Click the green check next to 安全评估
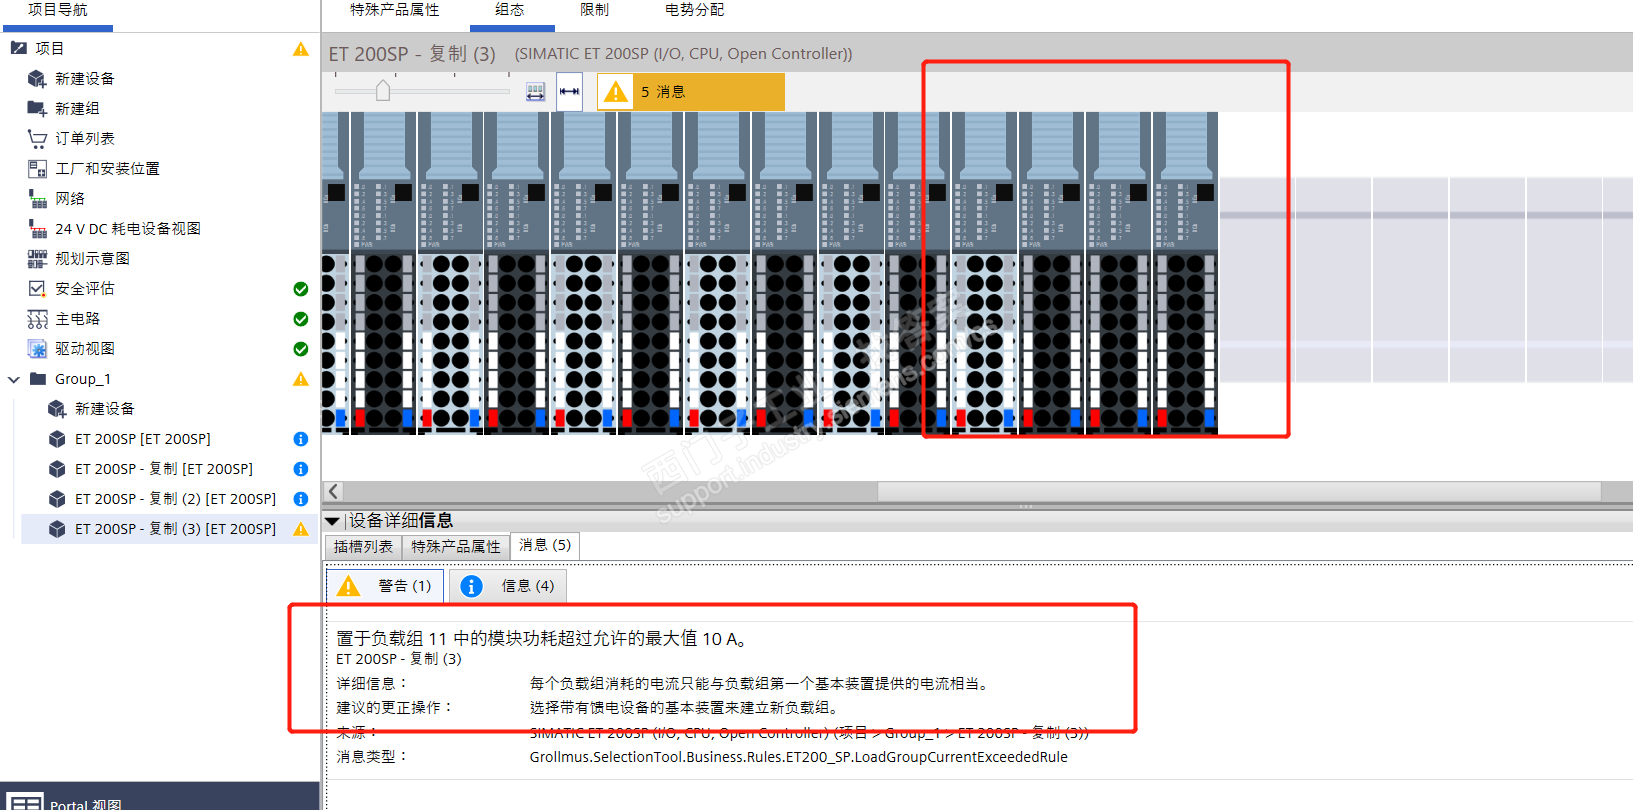The height and width of the screenshot is (810, 1633). (300, 289)
